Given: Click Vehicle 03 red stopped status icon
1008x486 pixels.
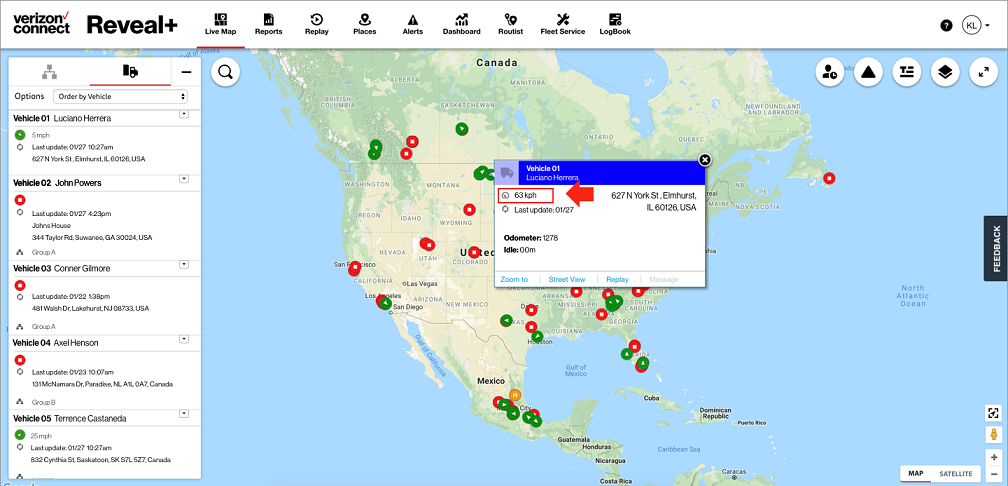Looking at the screenshot, I should (x=19, y=285).
